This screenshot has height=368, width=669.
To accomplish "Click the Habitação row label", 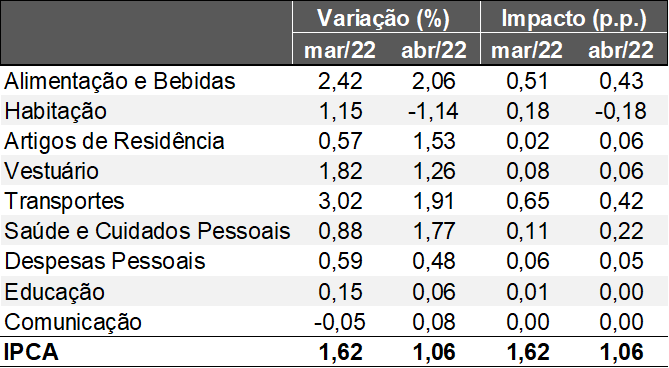I will pos(55,111).
